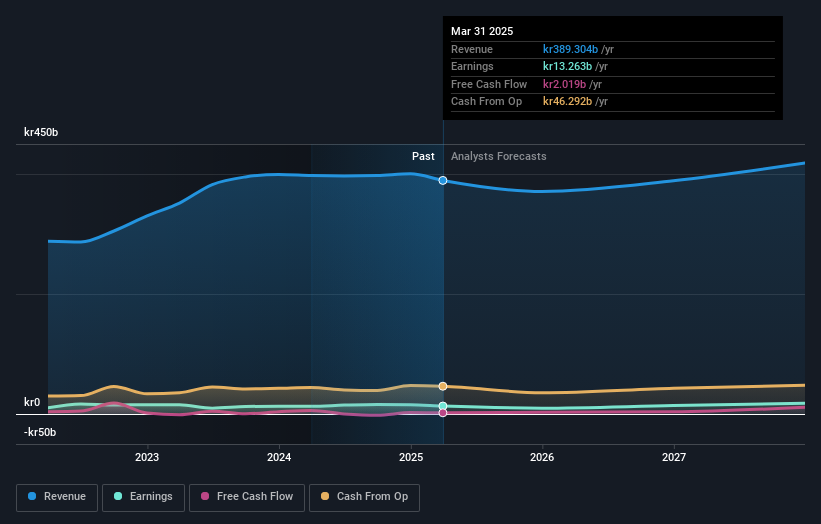Click the Earnings data point marker

(443, 406)
